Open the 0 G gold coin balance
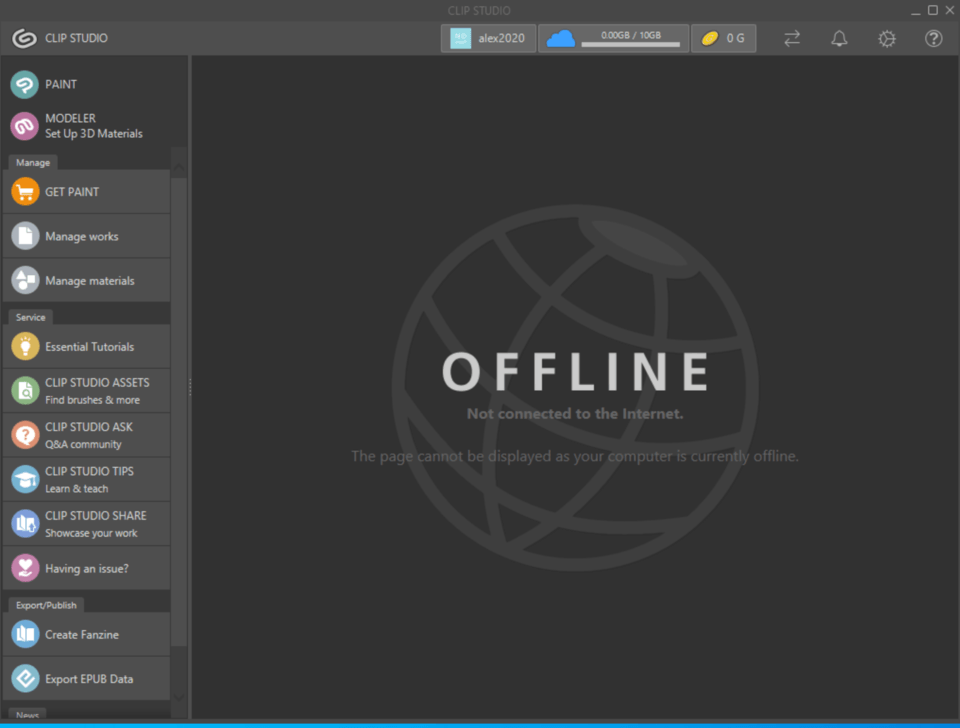Screen dimensions: 960x728 tap(723, 38)
